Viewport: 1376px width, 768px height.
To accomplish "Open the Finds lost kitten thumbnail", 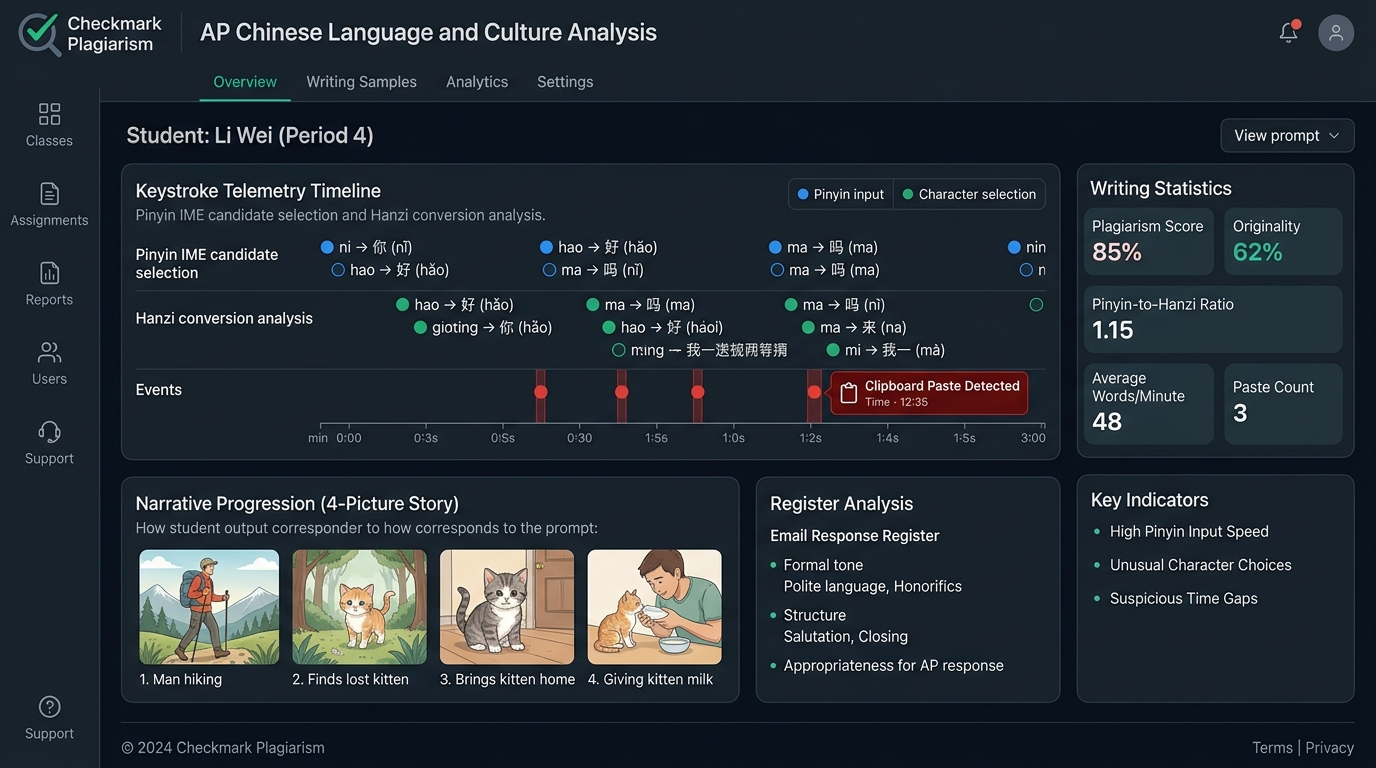I will tap(359, 607).
